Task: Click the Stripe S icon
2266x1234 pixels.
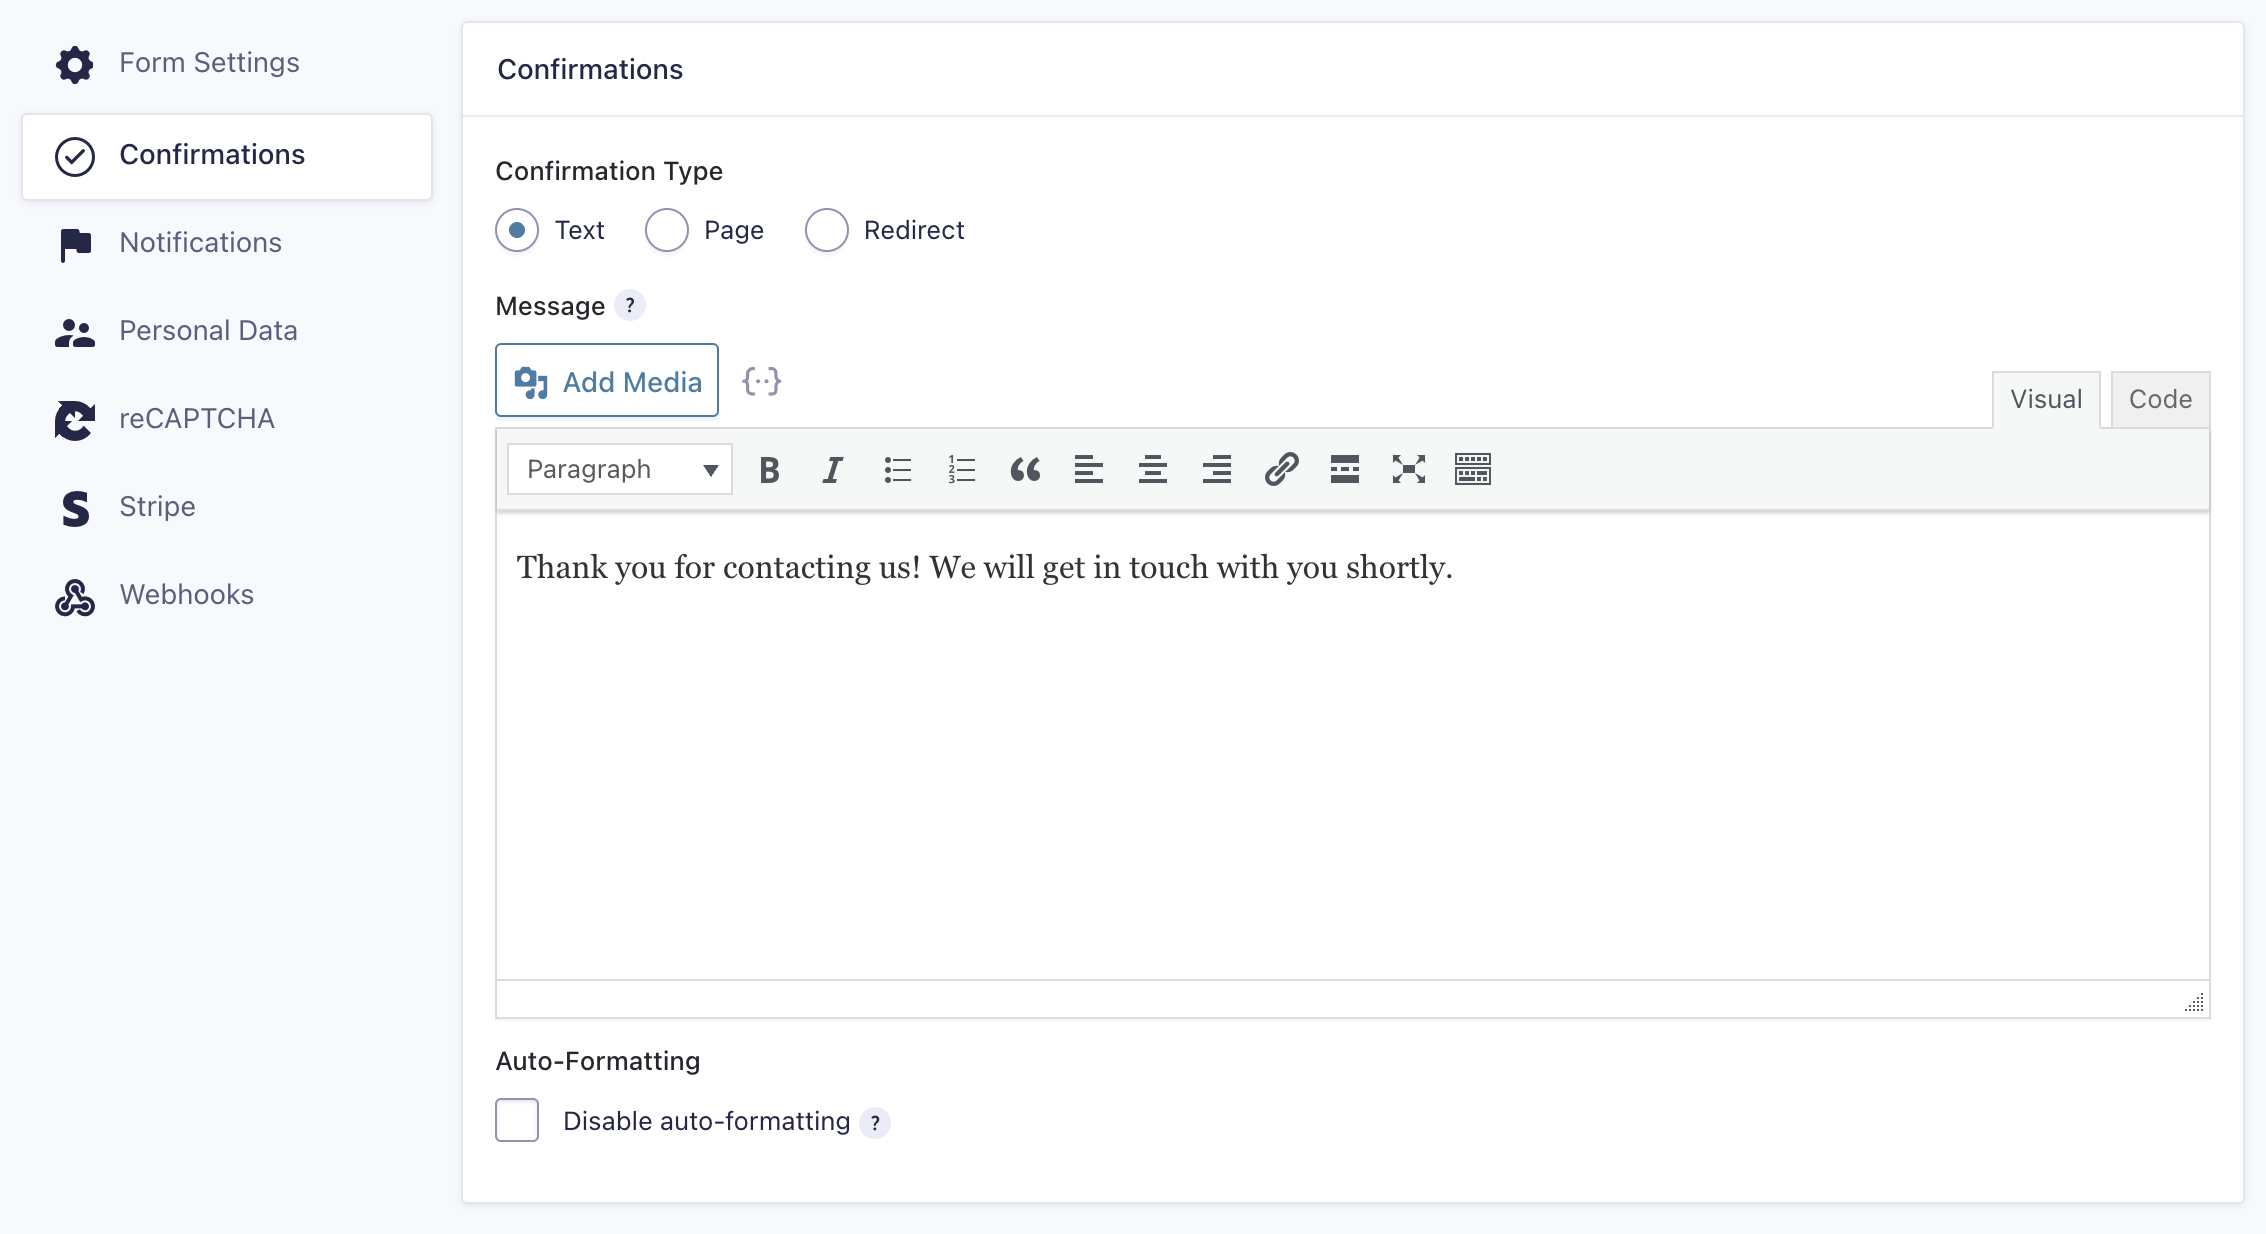Action: click(x=75, y=509)
